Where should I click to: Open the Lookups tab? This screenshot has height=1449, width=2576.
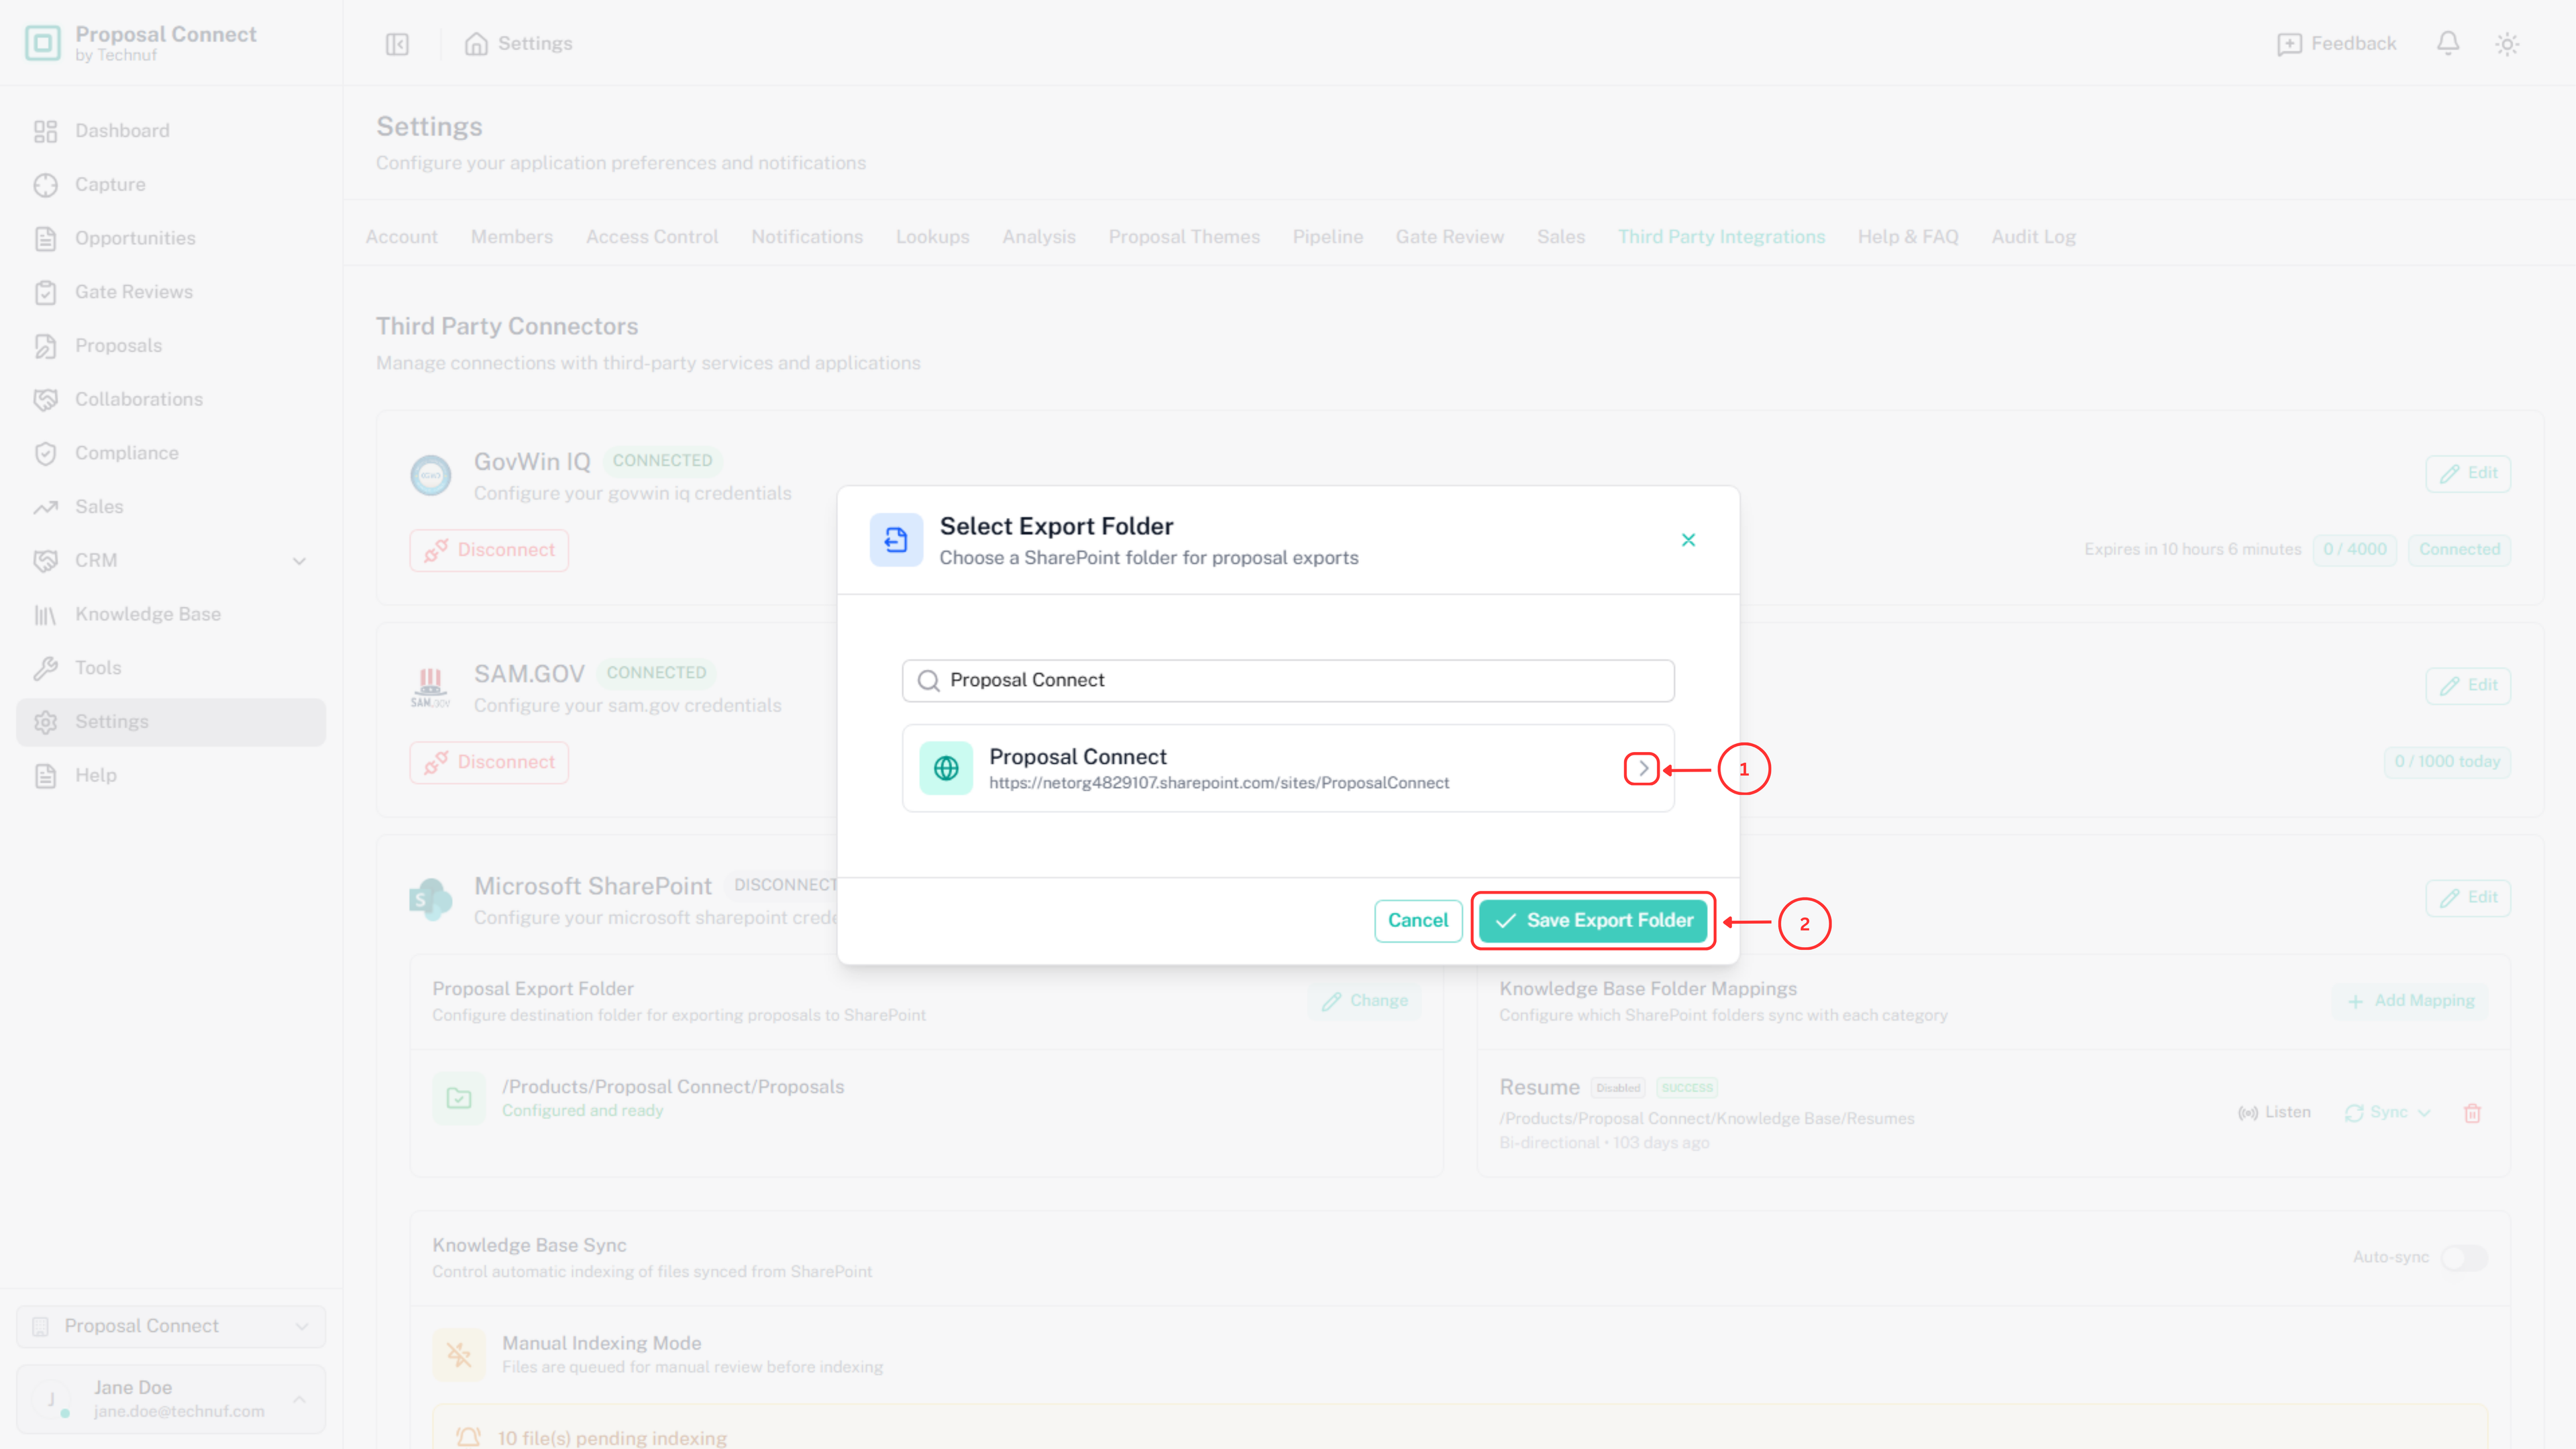pos(932,237)
